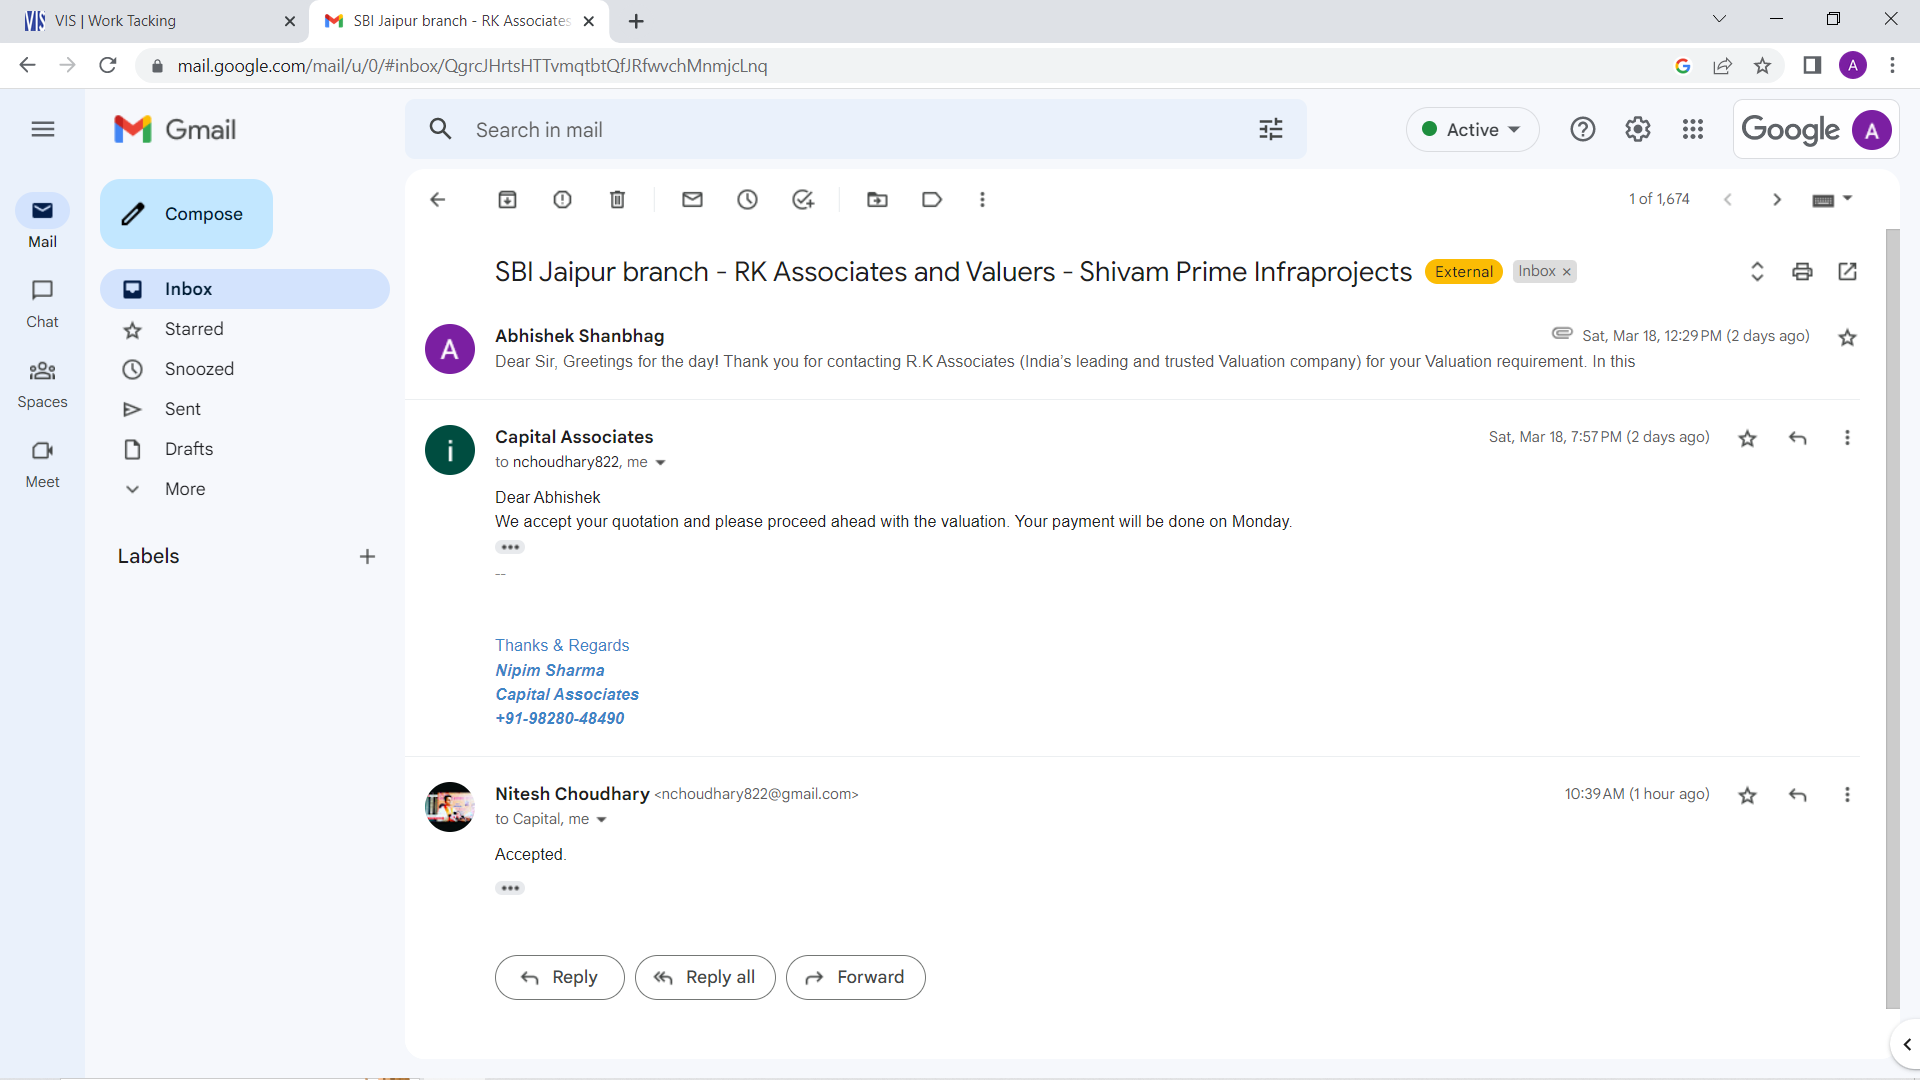Add conversation to Tasks
This screenshot has width=1920, height=1080.
[x=802, y=199]
